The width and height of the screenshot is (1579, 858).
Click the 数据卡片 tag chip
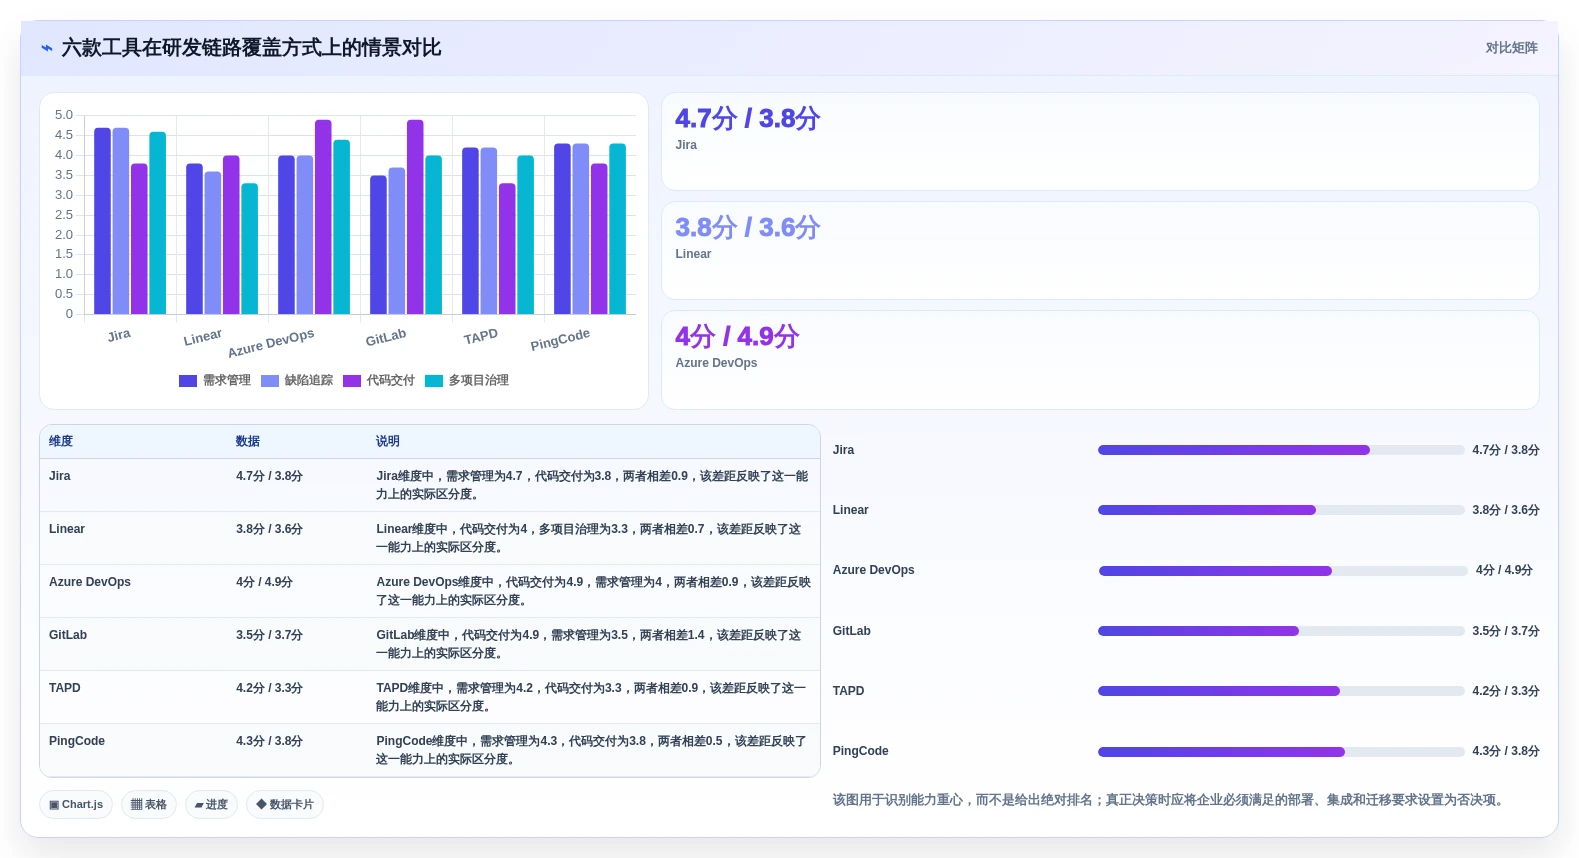click(285, 804)
